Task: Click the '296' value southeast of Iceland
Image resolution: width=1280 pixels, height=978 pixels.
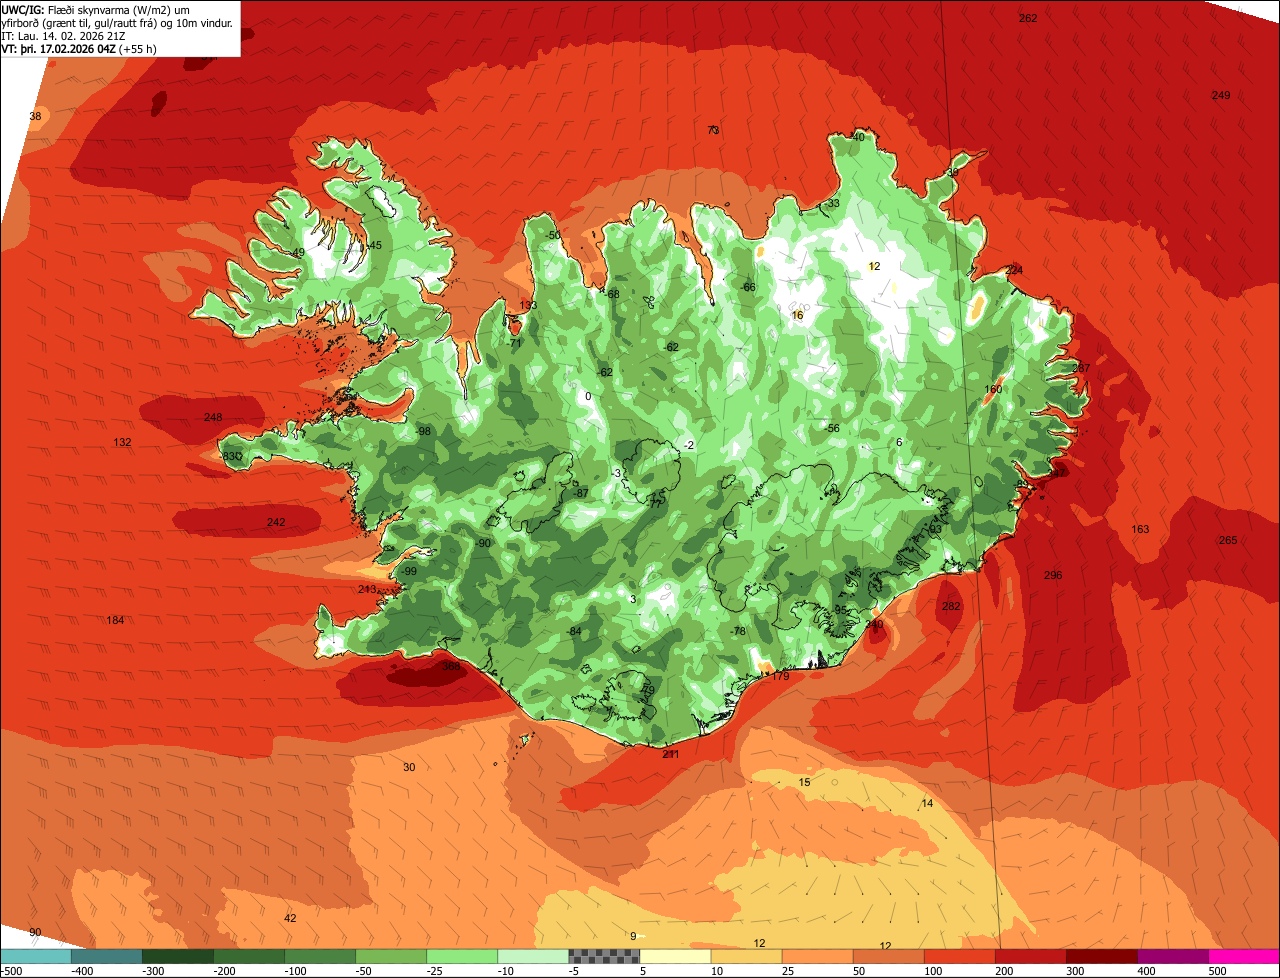Action: pos(1052,575)
